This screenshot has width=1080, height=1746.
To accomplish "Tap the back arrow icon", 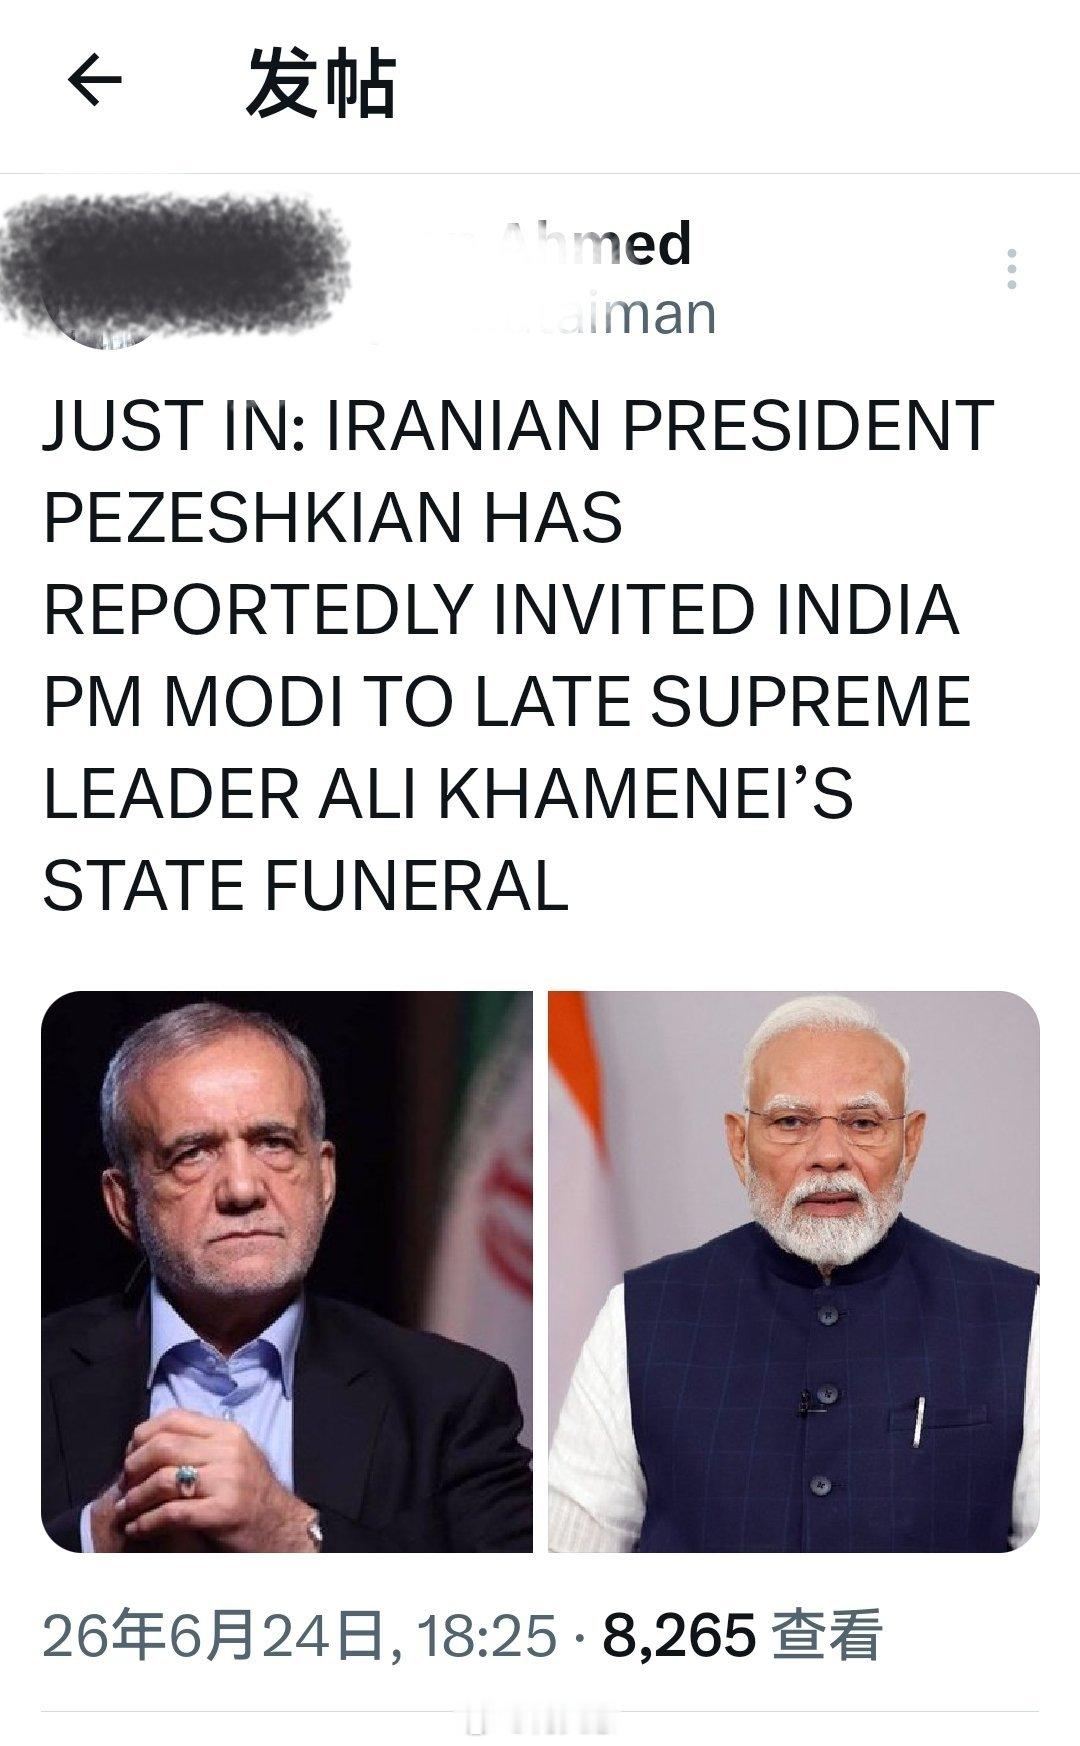I will click(94, 82).
